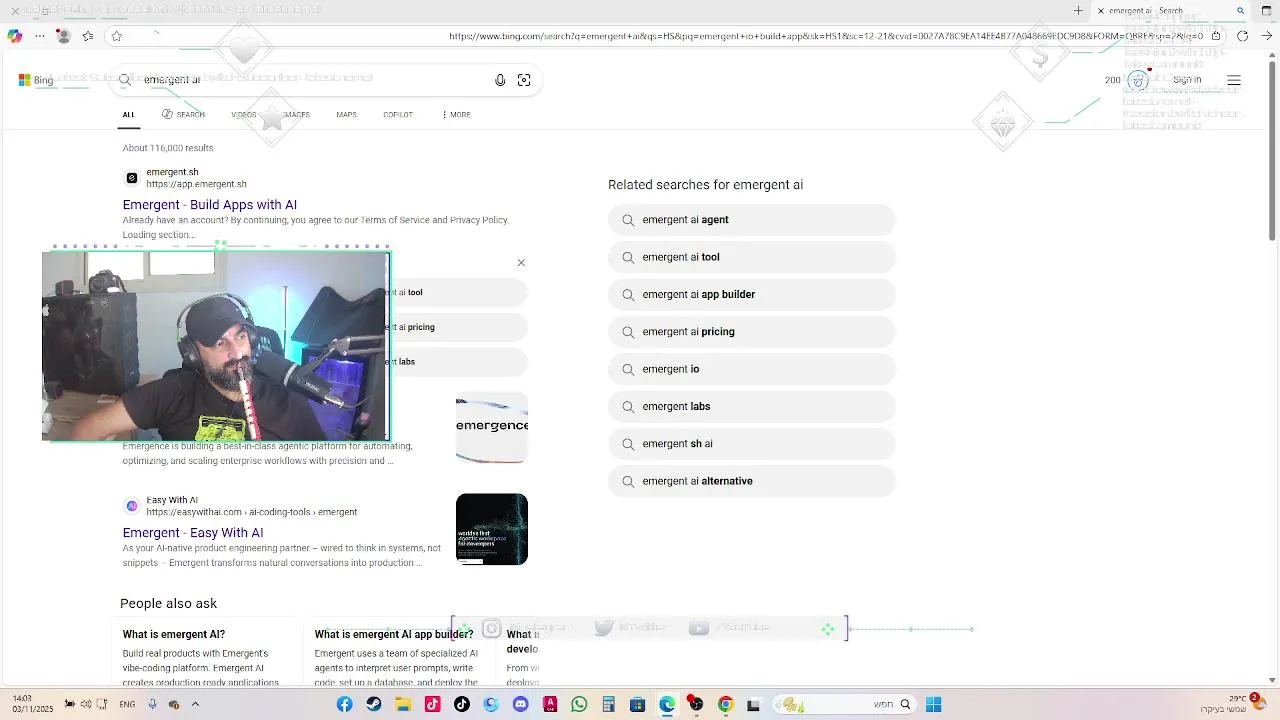This screenshot has width=1280, height=720.
Task: Click the 'https://app.emergent.sh' URL text
Action: point(197,184)
